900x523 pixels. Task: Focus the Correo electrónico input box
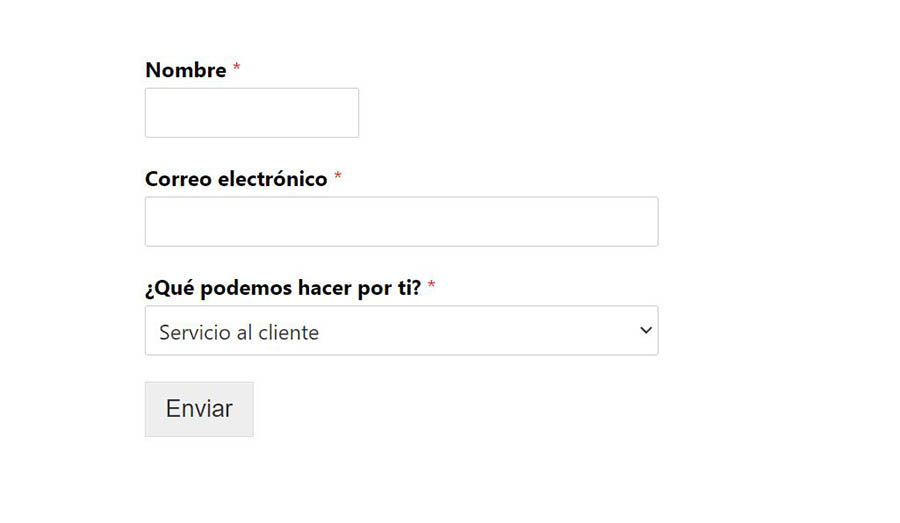[401, 221]
